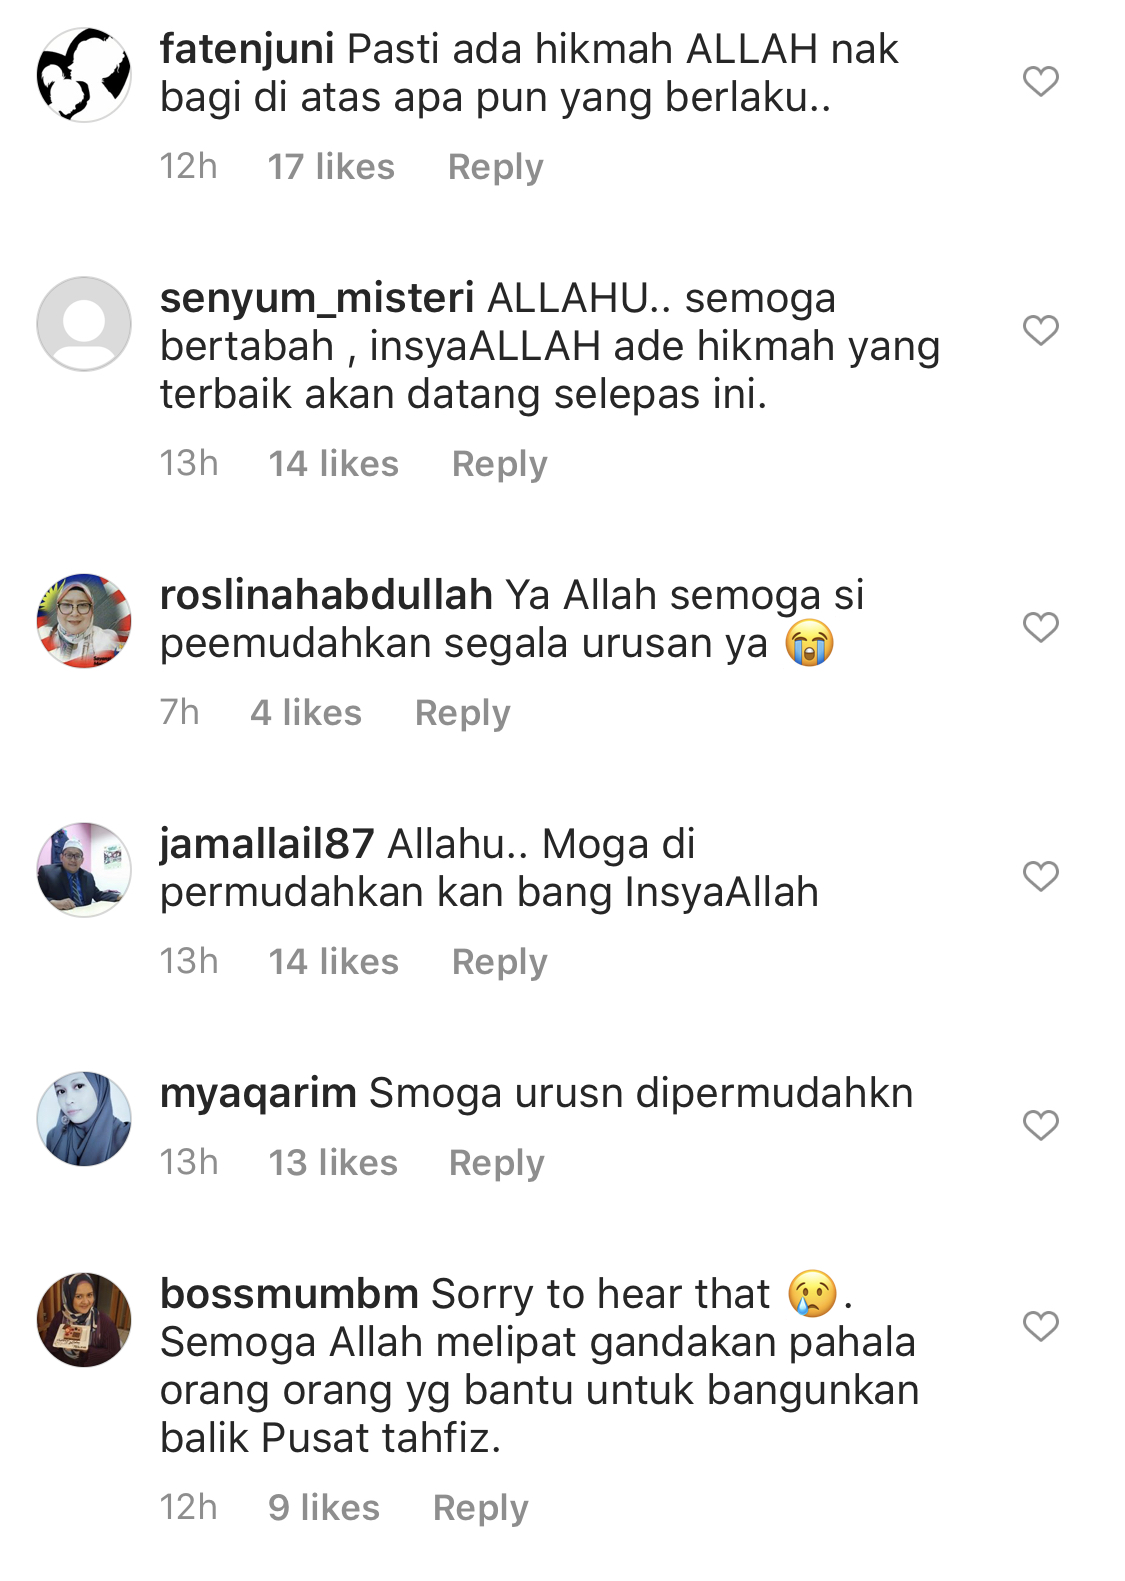This screenshot has width=1125, height=1581.
Task: Reply to senyum_misteri's comment
Action: pyautogui.click(x=499, y=464)
